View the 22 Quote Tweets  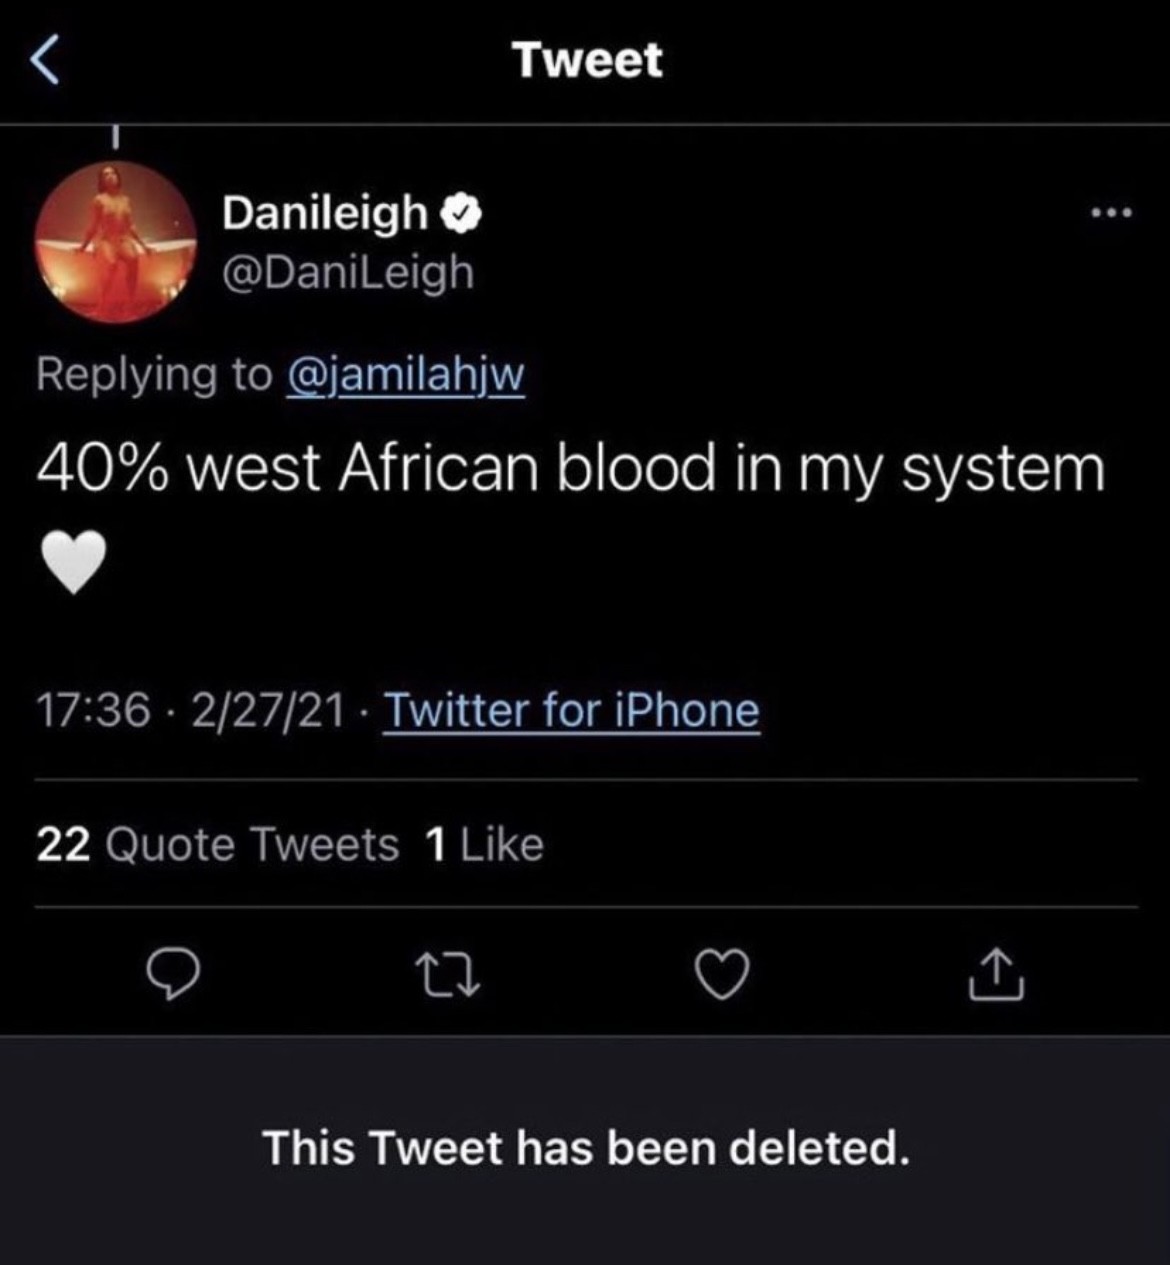click(217, 845)
